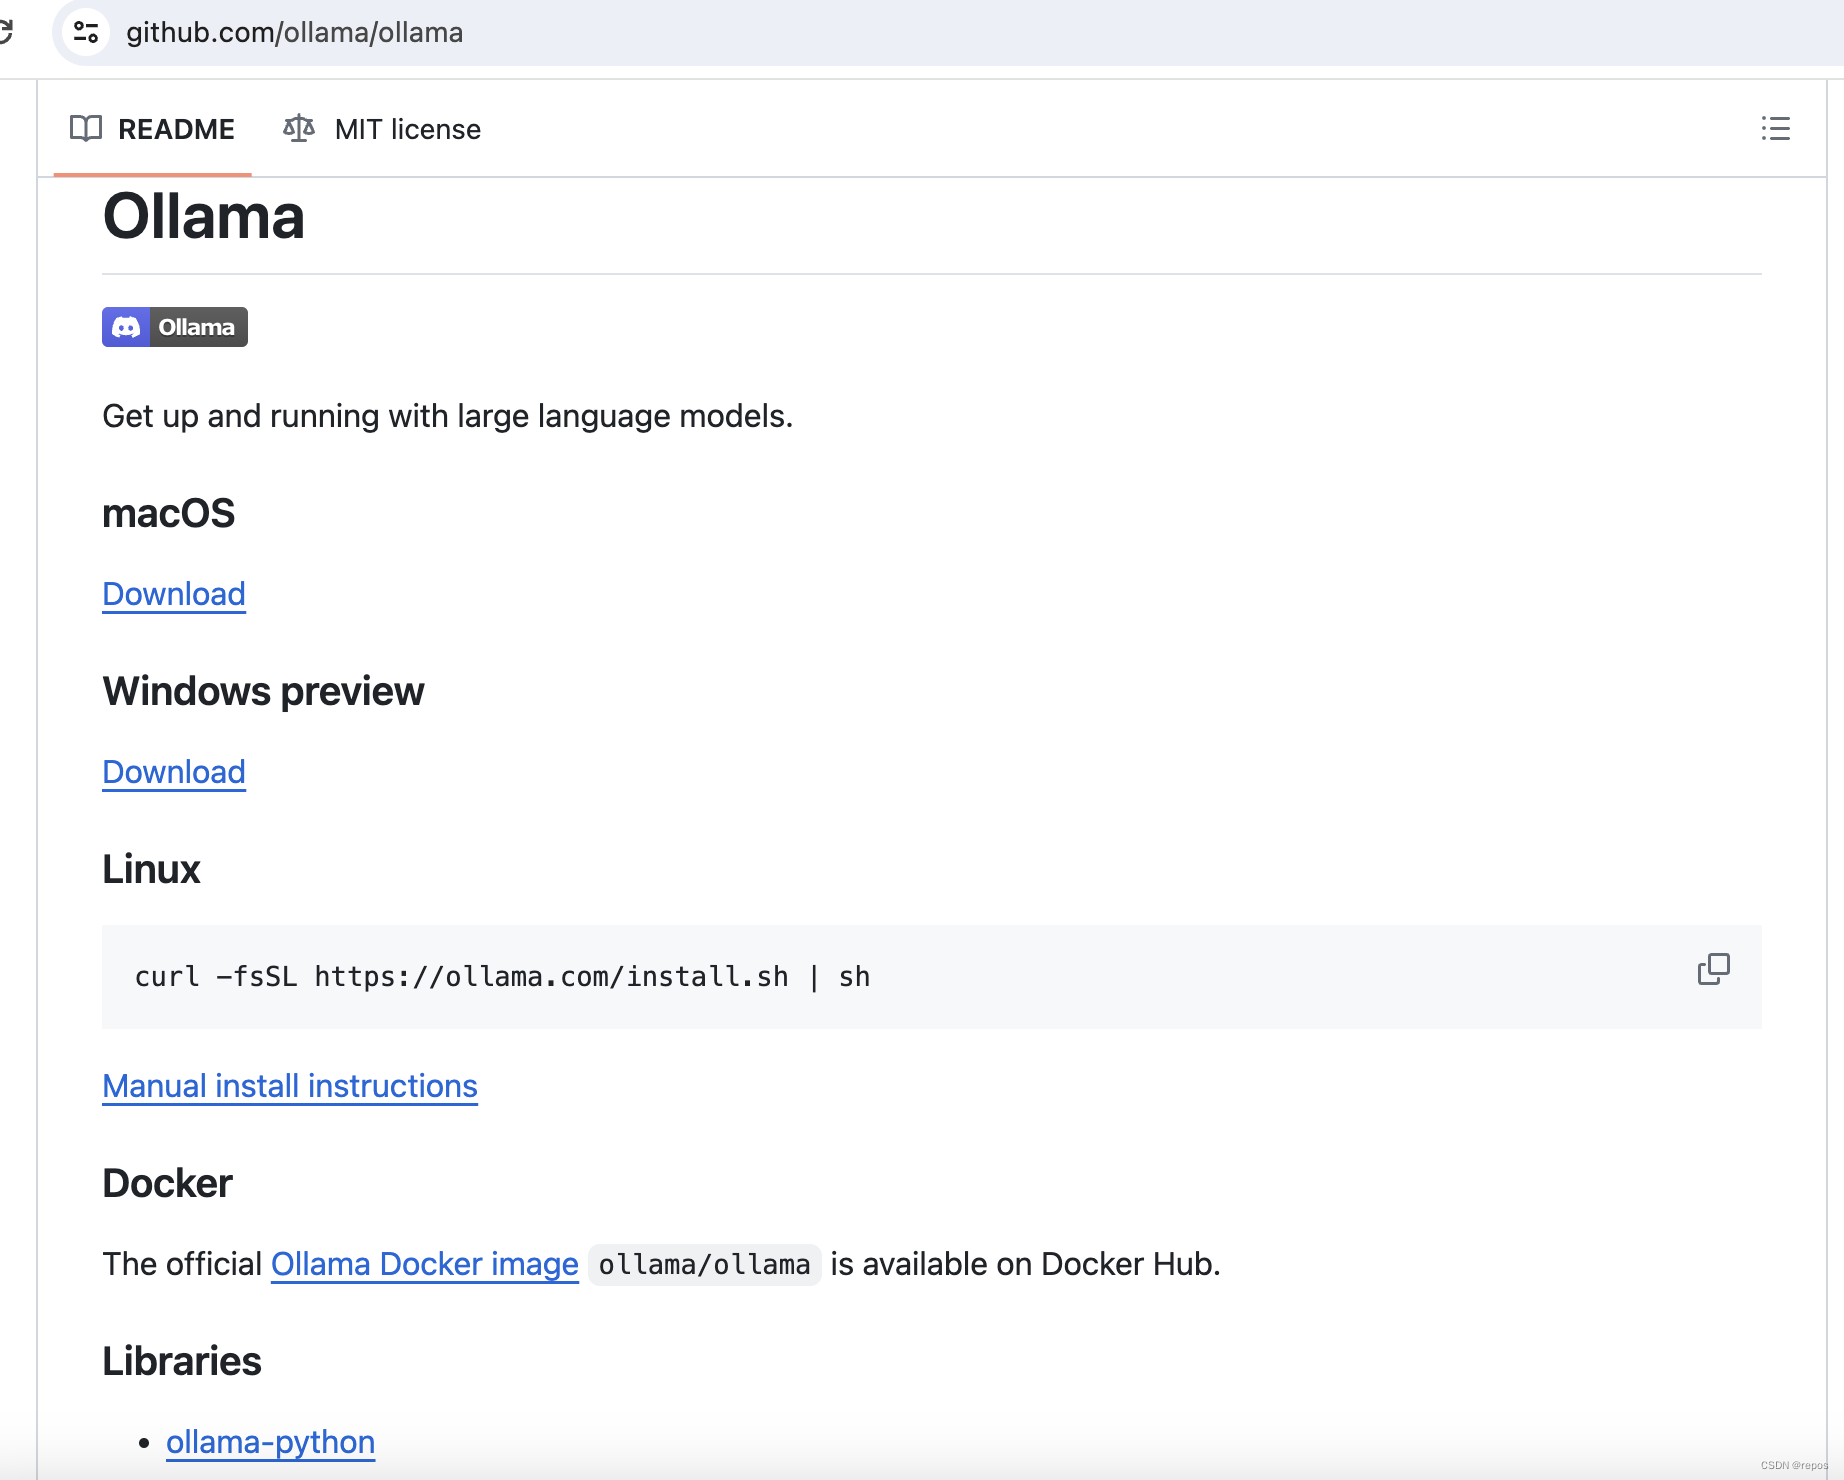Viewport: 1844px width, 1480px height.
Task: Click the Linux heading
Action: [151, 869]
